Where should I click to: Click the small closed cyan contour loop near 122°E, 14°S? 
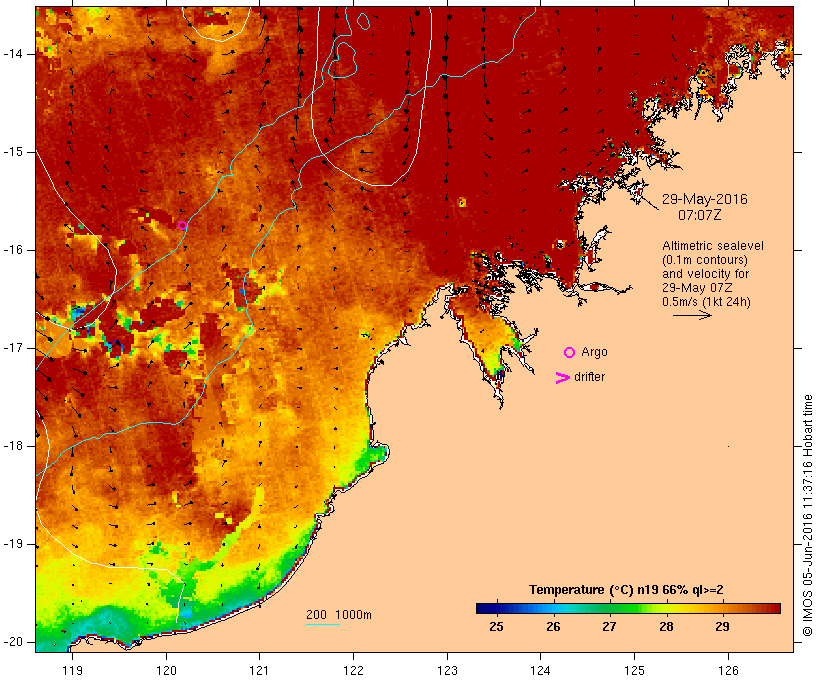pyautogui.click(x=342, y=60)
